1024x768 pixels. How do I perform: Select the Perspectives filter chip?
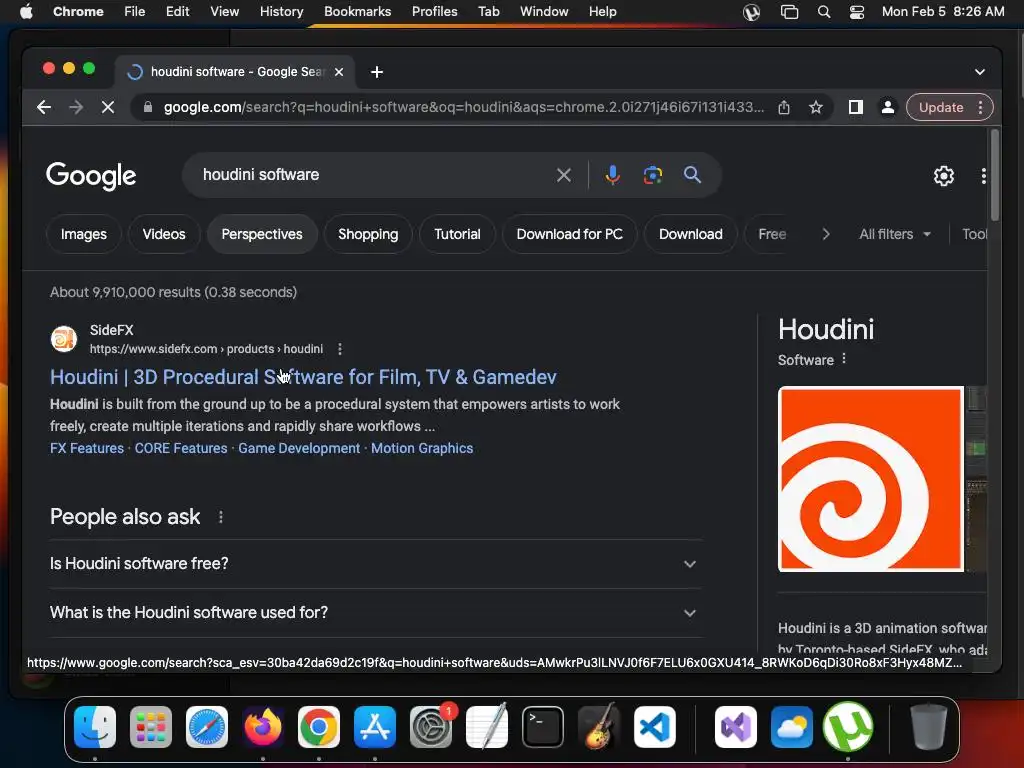click(262, 234)
